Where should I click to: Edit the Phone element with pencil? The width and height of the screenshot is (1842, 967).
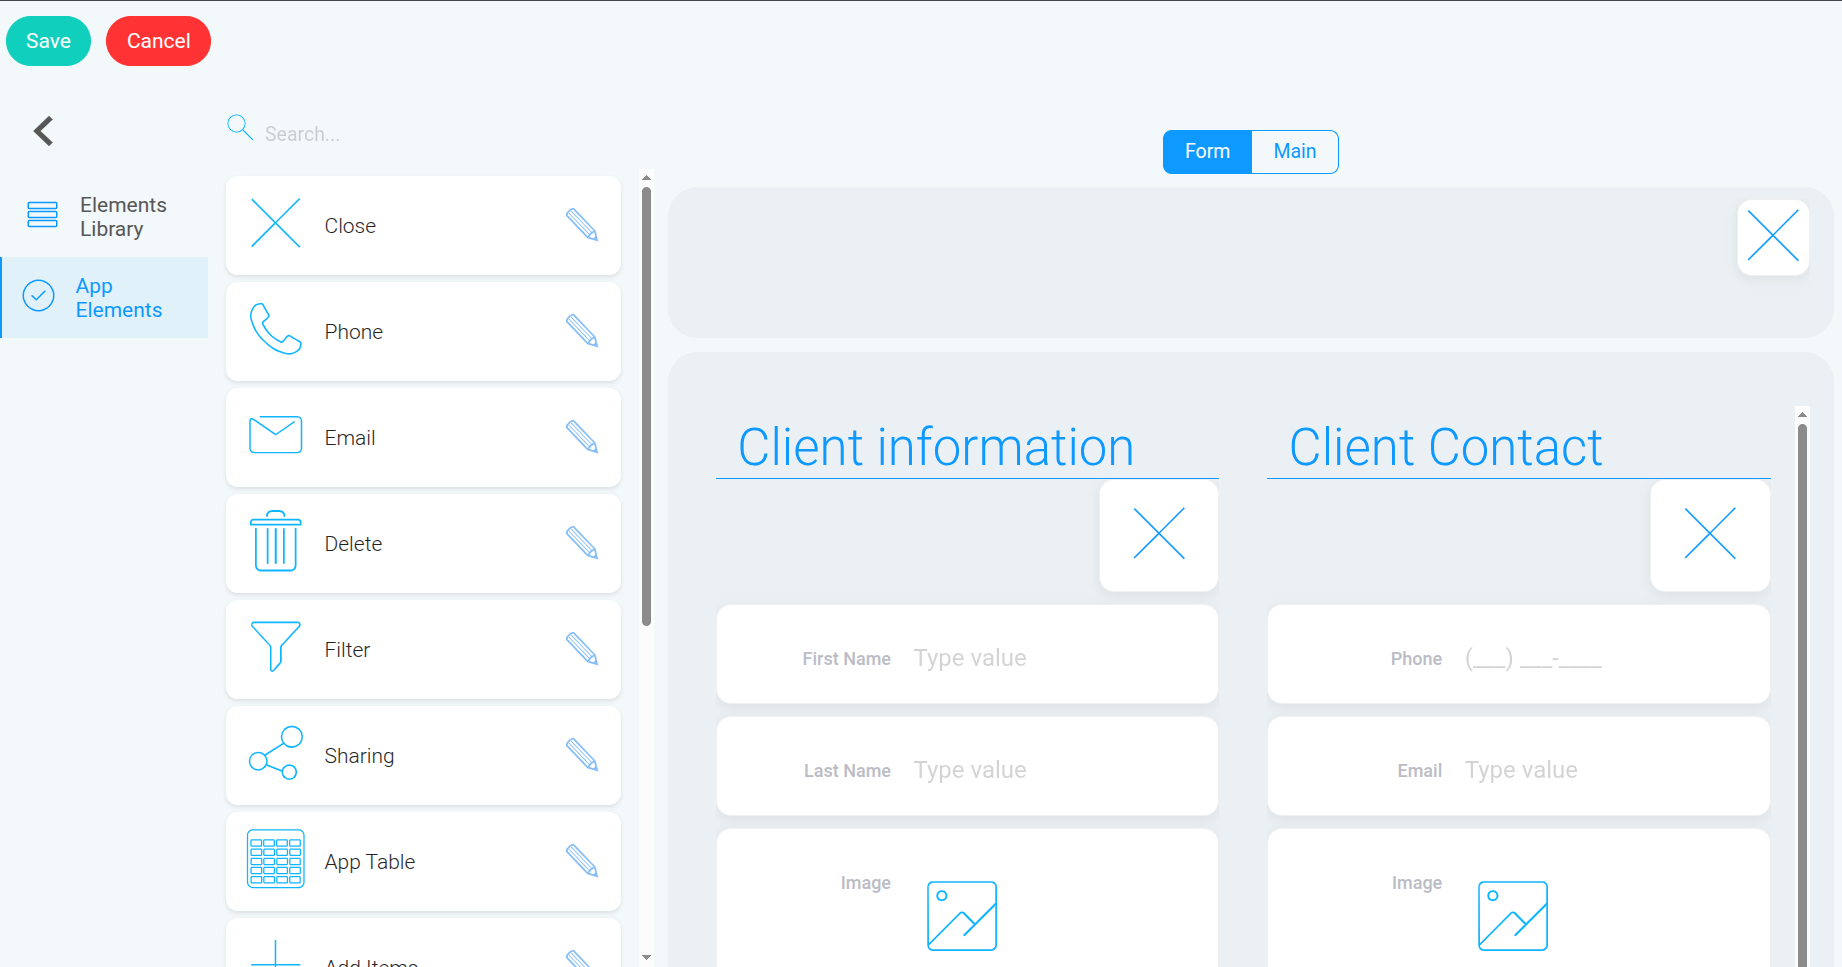pyautogui.click(x=582, y=331)
